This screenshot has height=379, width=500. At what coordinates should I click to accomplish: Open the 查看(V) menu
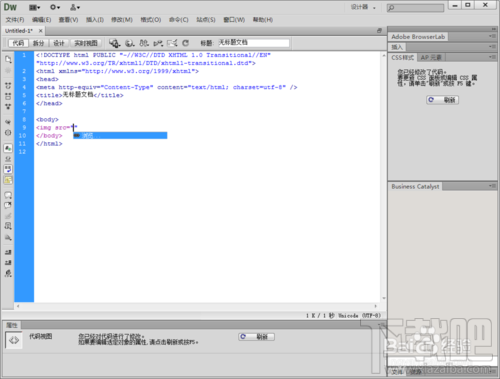click(68, 20)
